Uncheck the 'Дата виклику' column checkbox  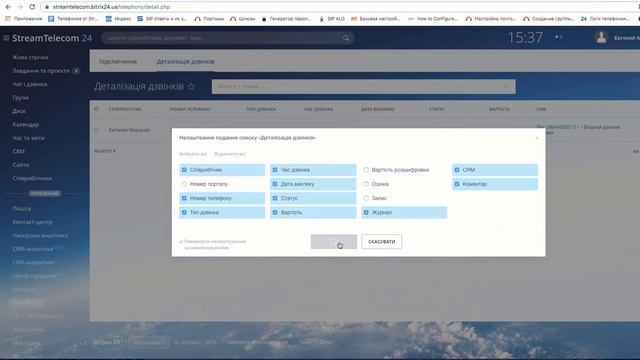(275, 184)
